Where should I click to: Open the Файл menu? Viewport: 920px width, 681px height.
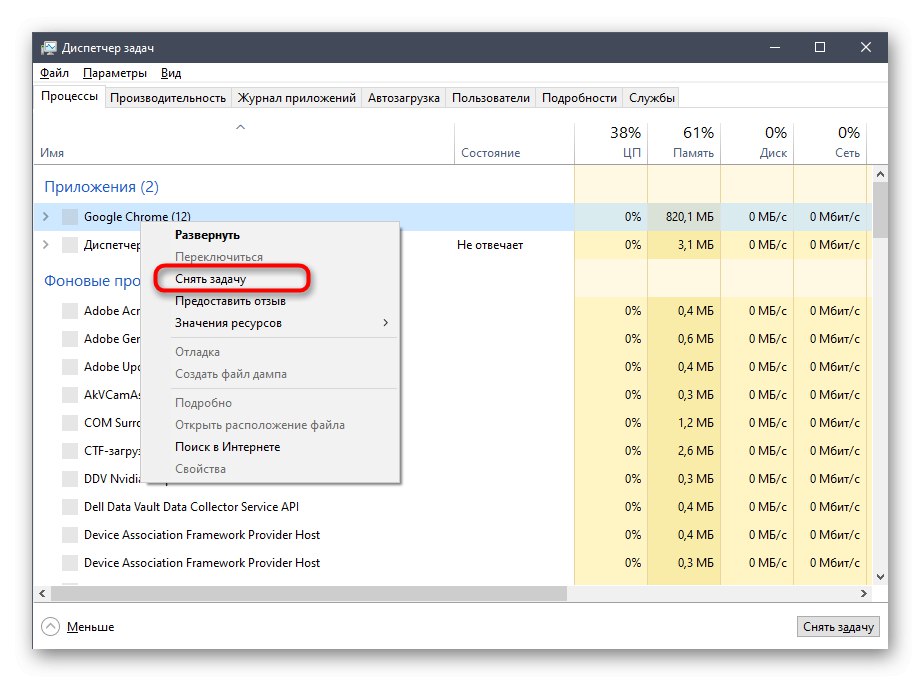[x=54, y=73]
